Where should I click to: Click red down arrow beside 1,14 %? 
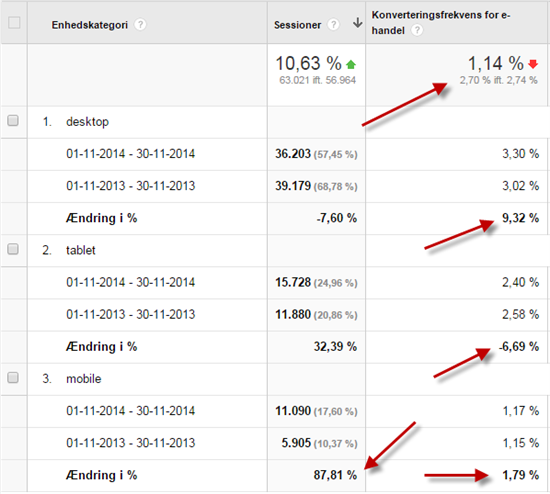[x=533, y=64]
